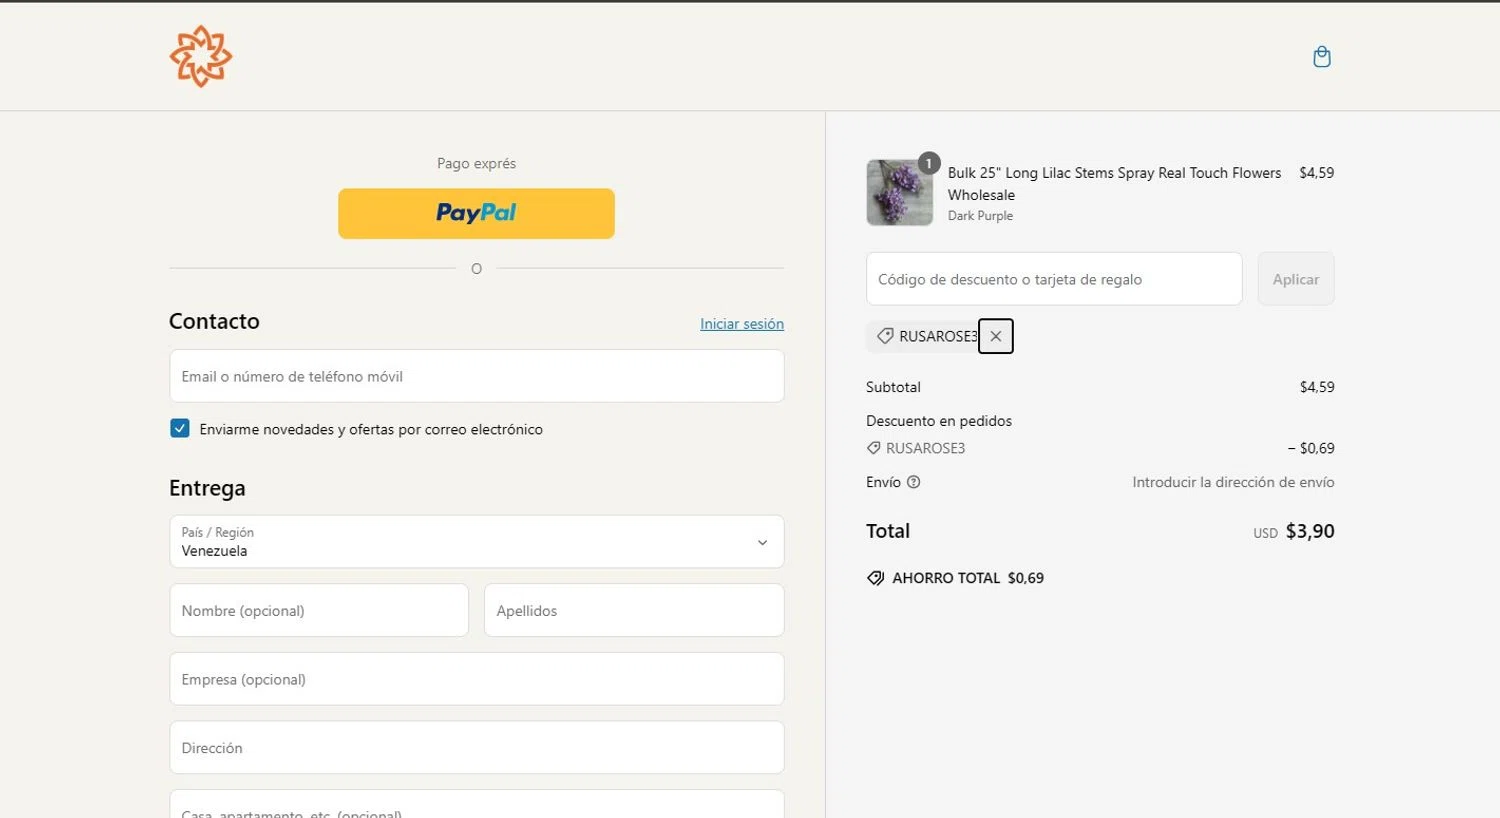Click the Contacto section heading
The image size is (1500, 818).
coord(214,321)
